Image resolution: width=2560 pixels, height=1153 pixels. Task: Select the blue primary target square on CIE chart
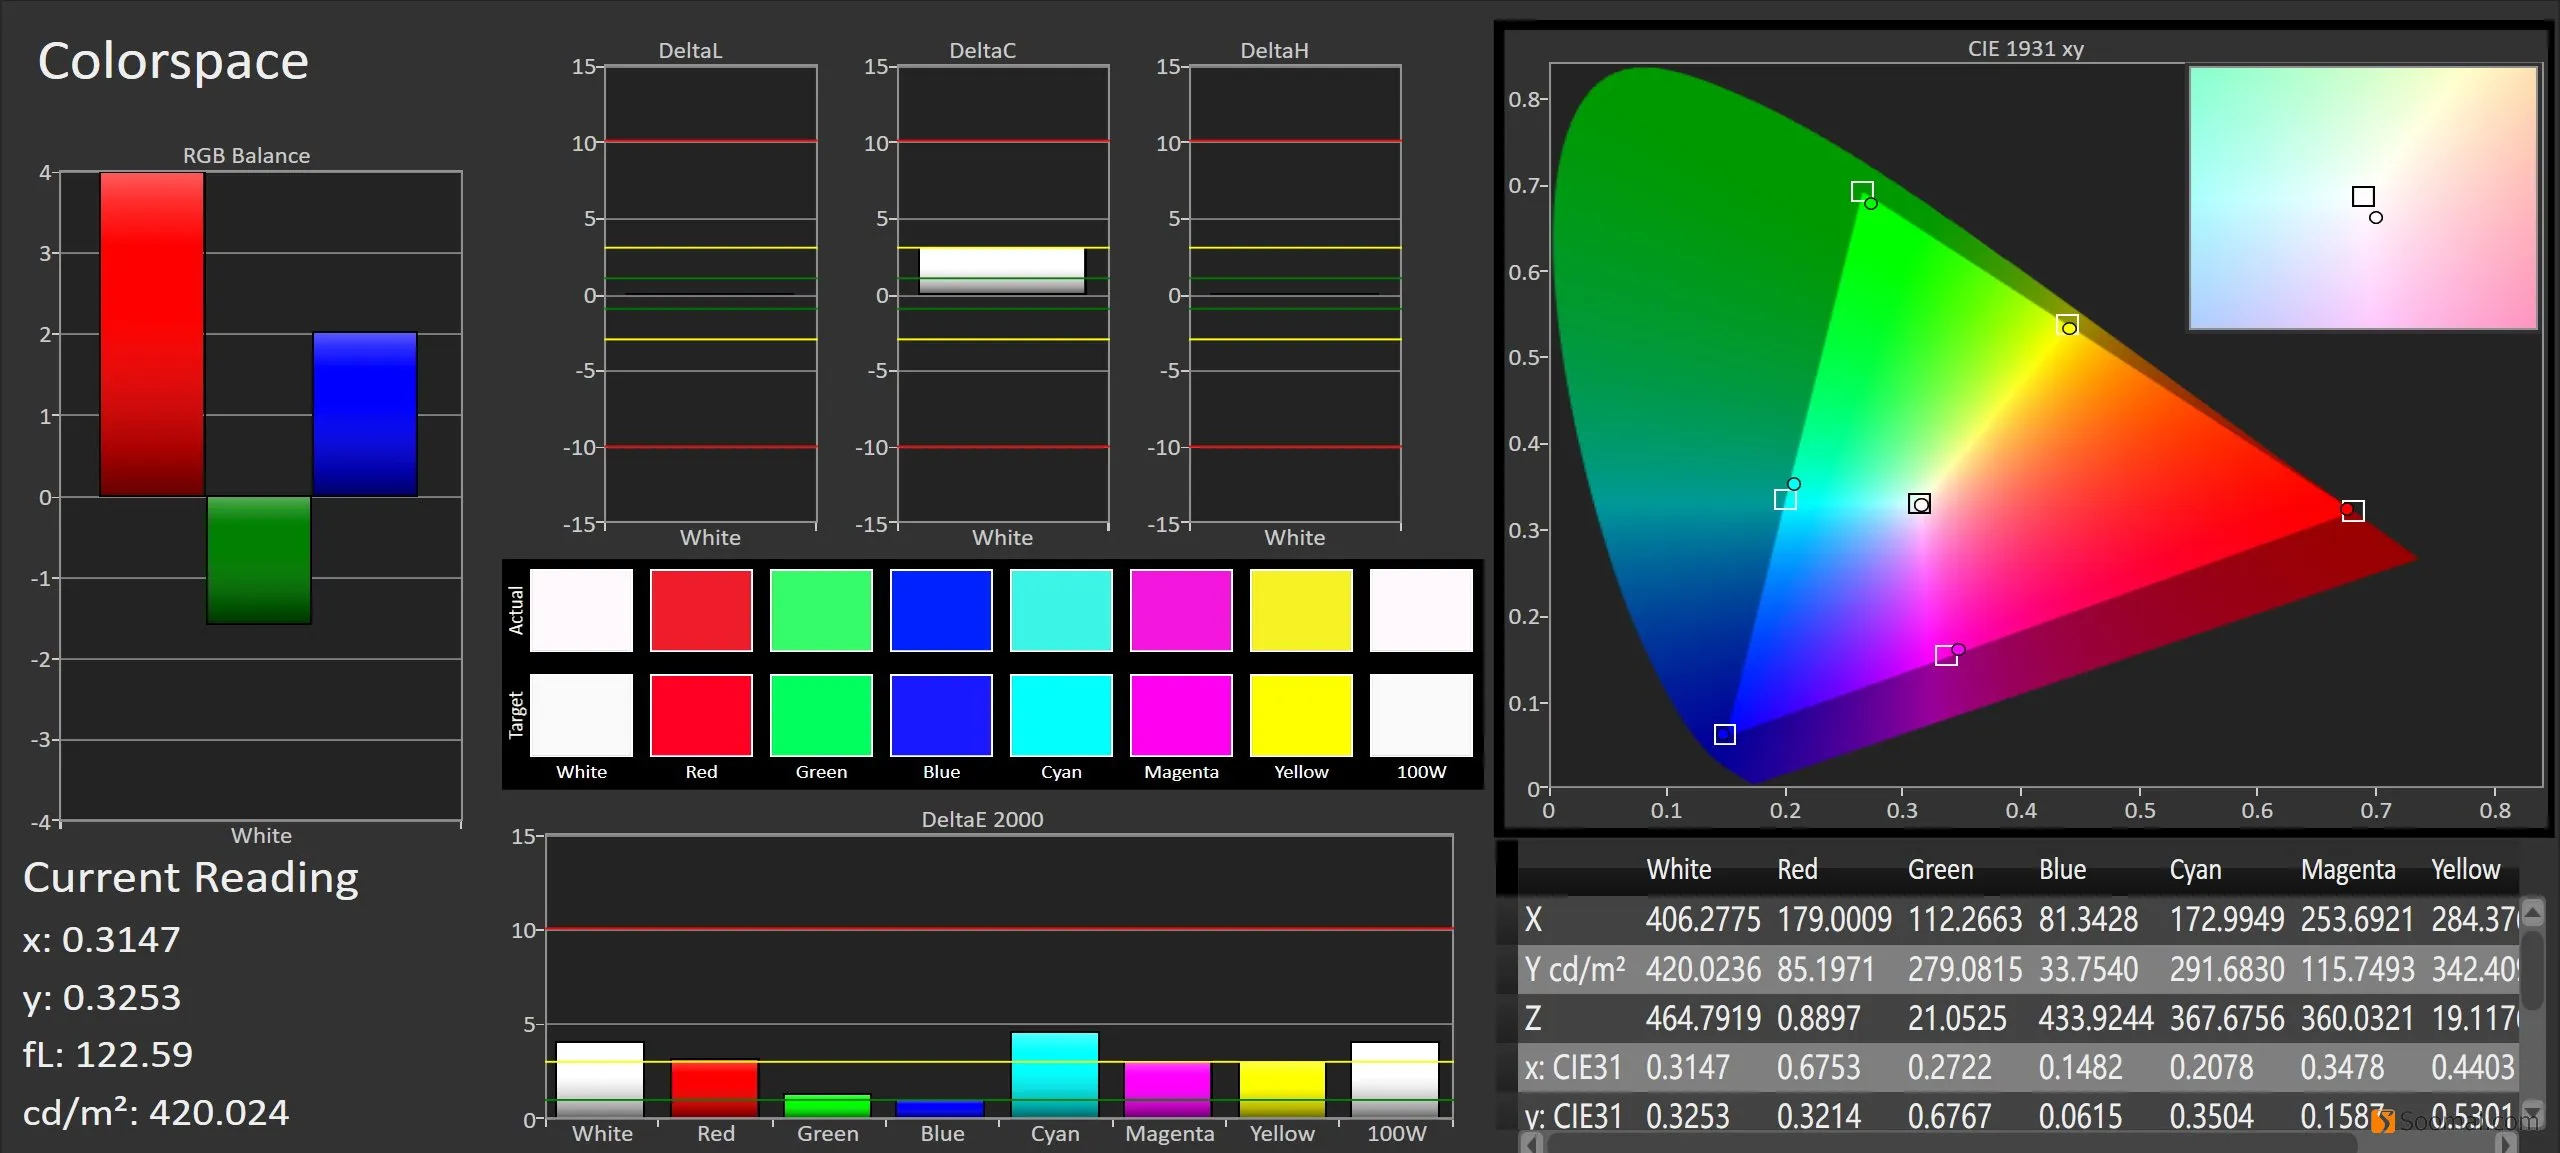point(1724,734)
